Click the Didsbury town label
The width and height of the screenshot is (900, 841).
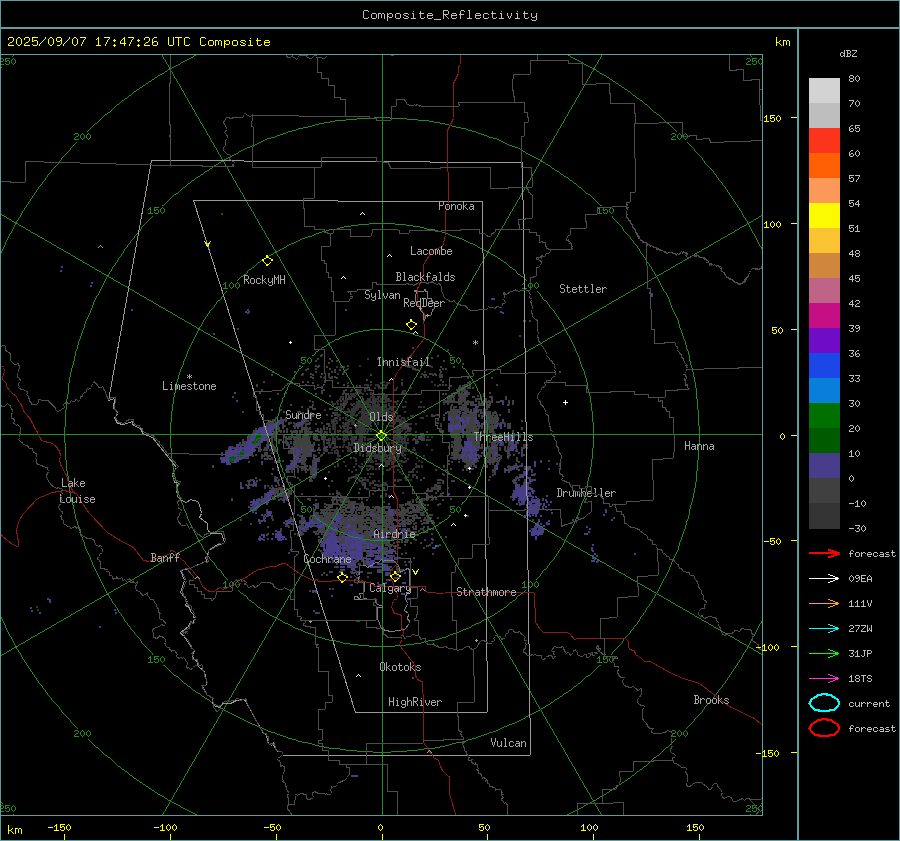[377, 448]
